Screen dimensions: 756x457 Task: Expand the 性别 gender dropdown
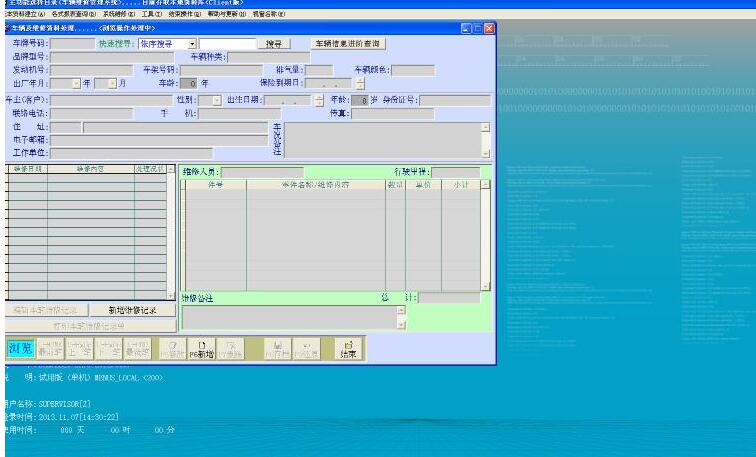[x=217, y=100]
